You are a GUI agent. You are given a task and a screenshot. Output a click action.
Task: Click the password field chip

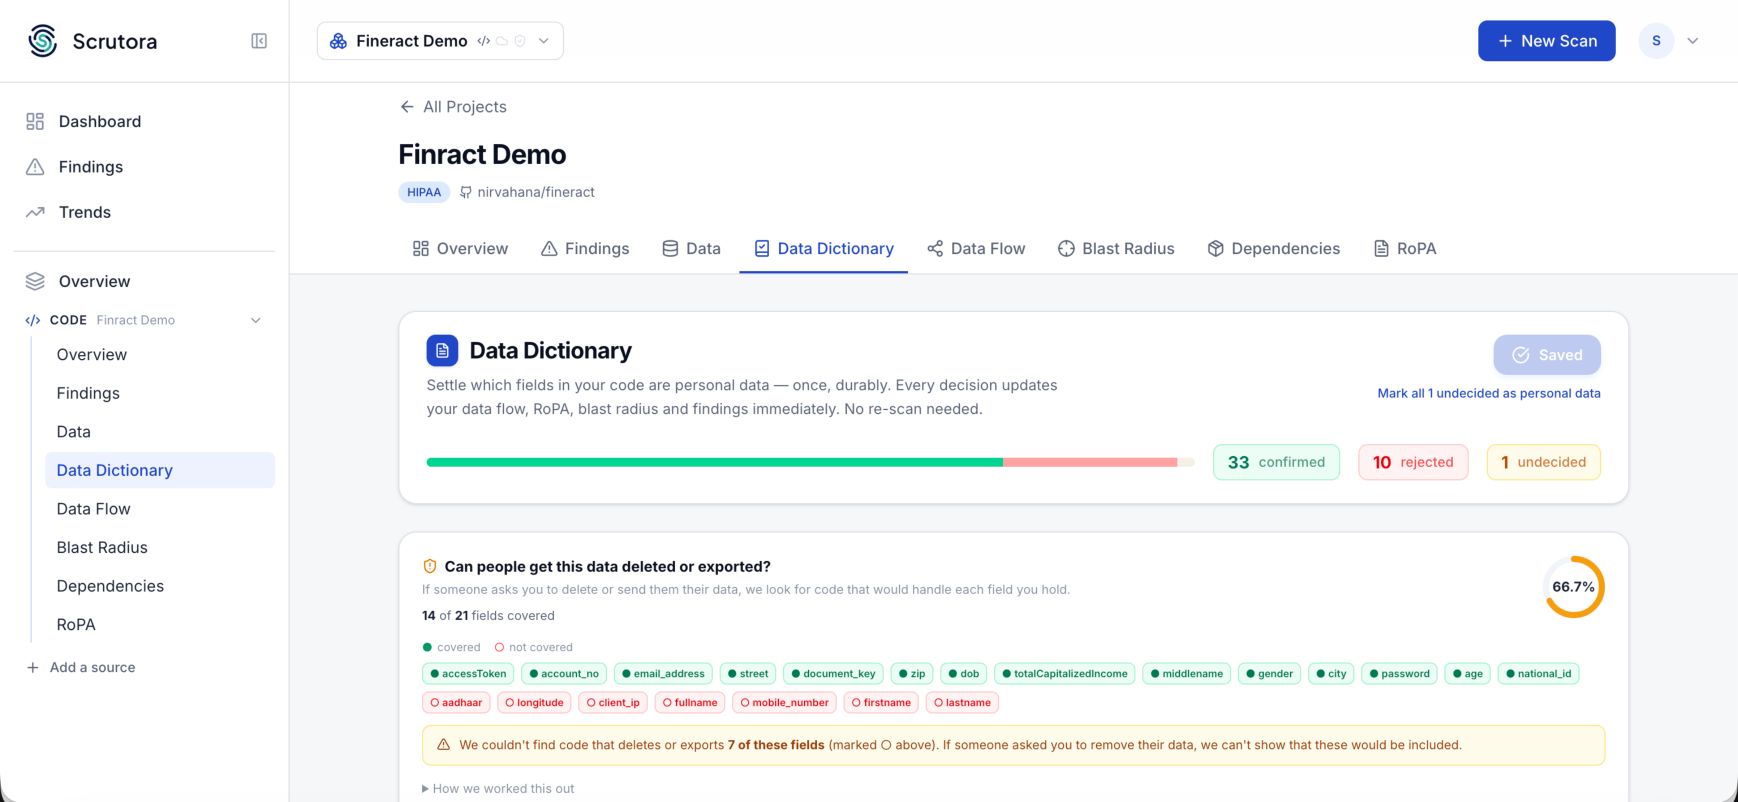pos(1400,674)
